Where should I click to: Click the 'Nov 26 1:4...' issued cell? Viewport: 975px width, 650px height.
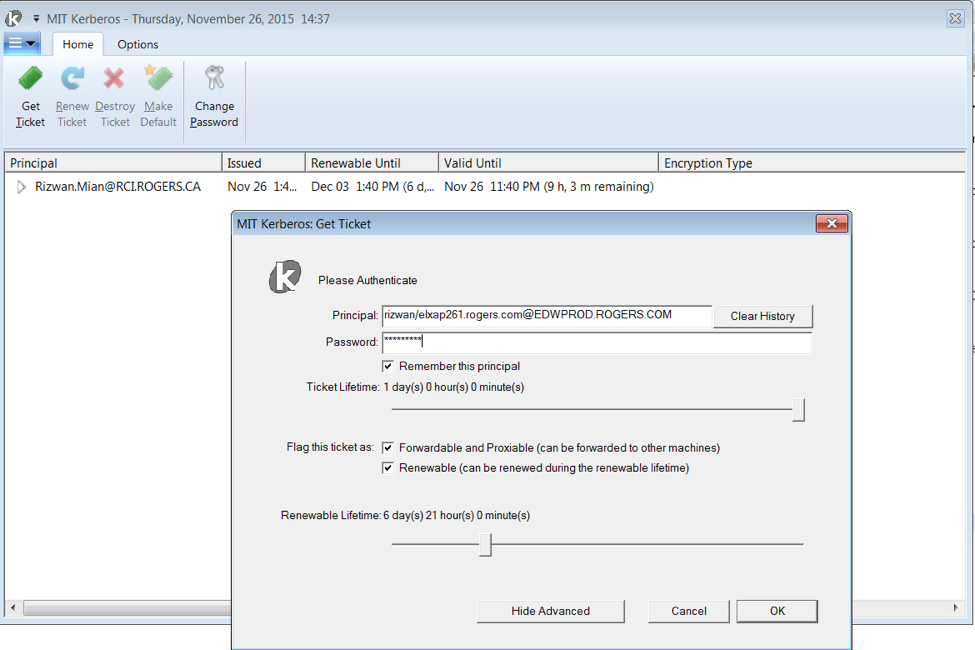[x=262, y=187]
